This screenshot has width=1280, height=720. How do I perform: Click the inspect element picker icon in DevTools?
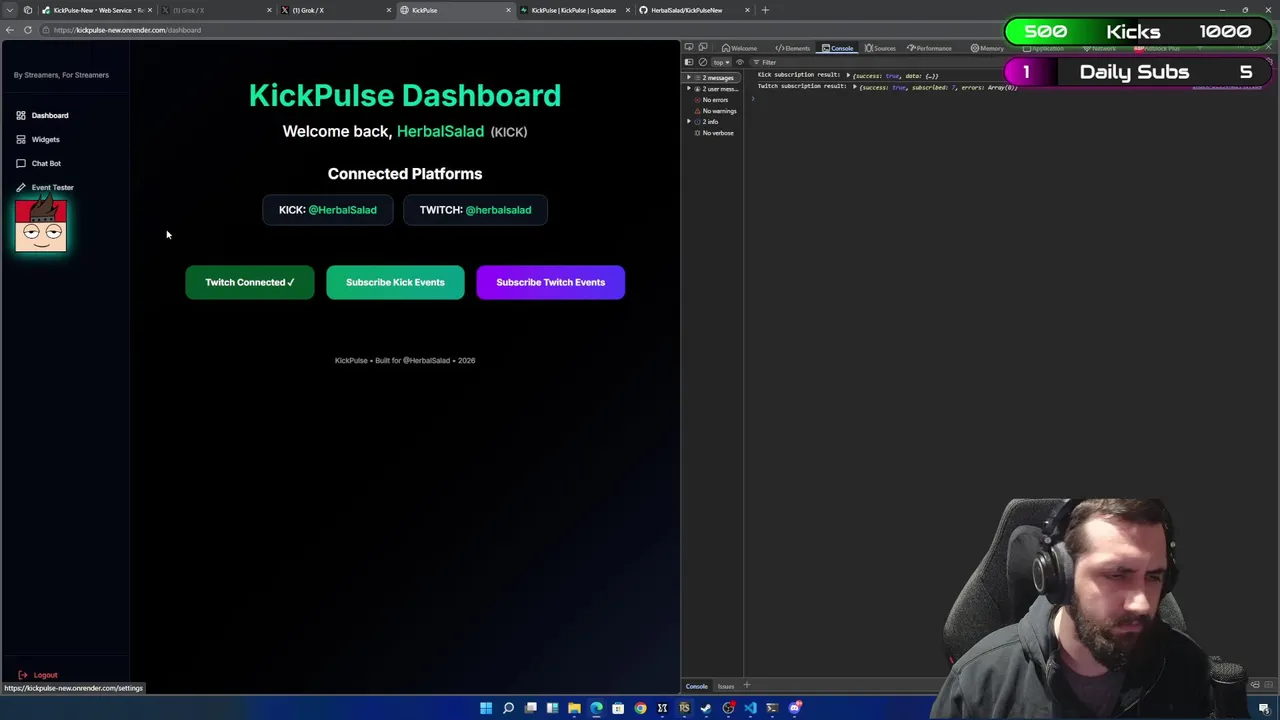689,47
